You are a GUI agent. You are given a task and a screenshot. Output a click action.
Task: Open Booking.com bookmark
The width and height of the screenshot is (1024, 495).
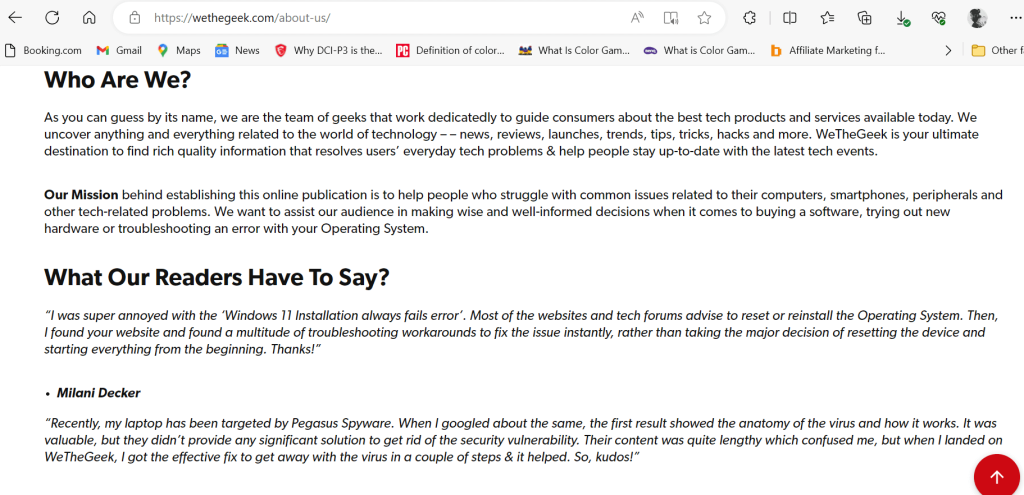[x=42, y=50]
